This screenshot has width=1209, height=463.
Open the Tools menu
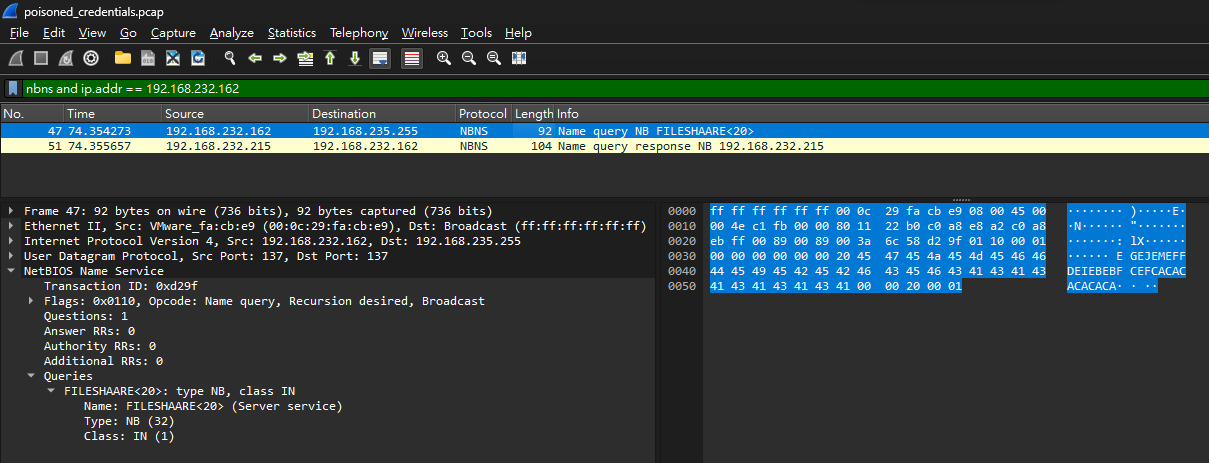pyautogui.click(x=476, y=33)
